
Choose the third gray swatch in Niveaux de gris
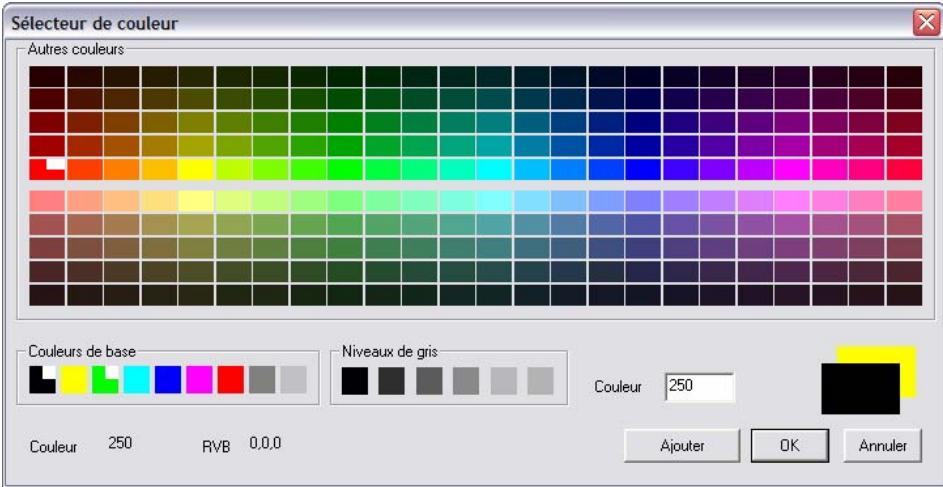pyautogui.click(x=429, y=381)
